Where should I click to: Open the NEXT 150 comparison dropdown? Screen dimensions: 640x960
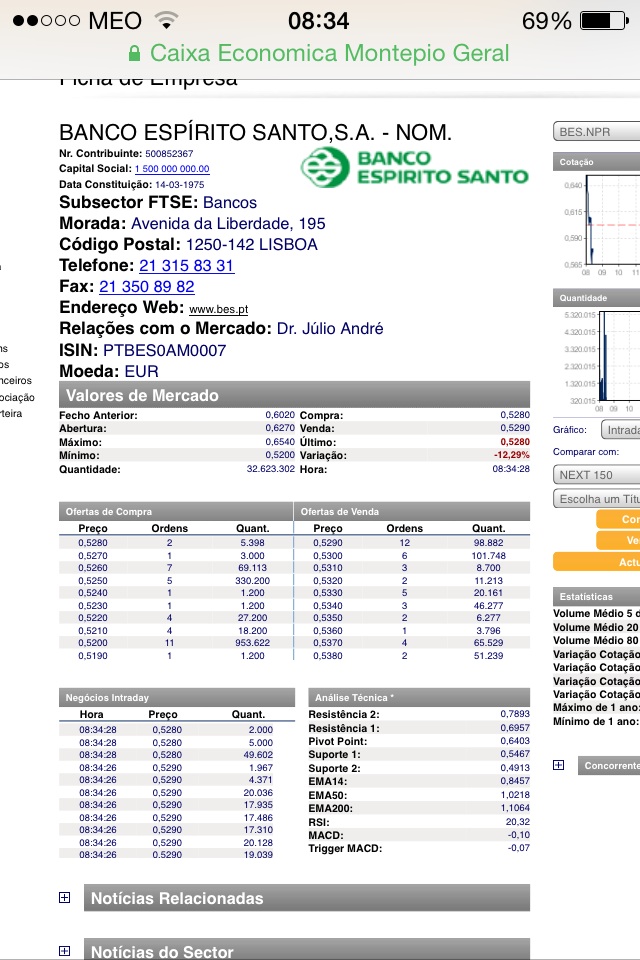pos(596,475)
